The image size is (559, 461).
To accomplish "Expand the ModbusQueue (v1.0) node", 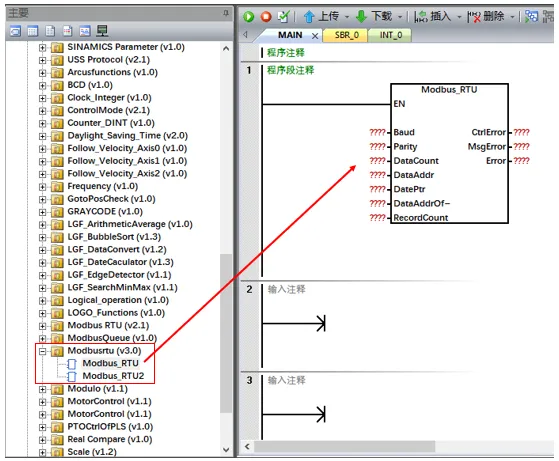I will [42, 338].
